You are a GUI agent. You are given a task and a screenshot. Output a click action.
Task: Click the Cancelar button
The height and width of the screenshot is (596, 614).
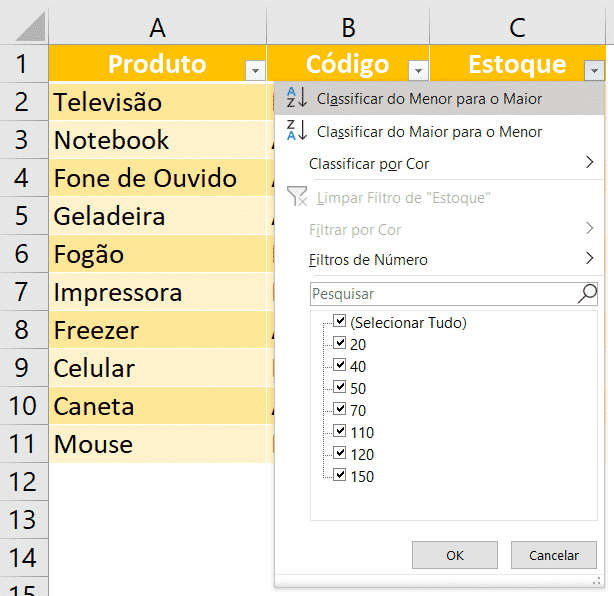[x=553, y=555]
